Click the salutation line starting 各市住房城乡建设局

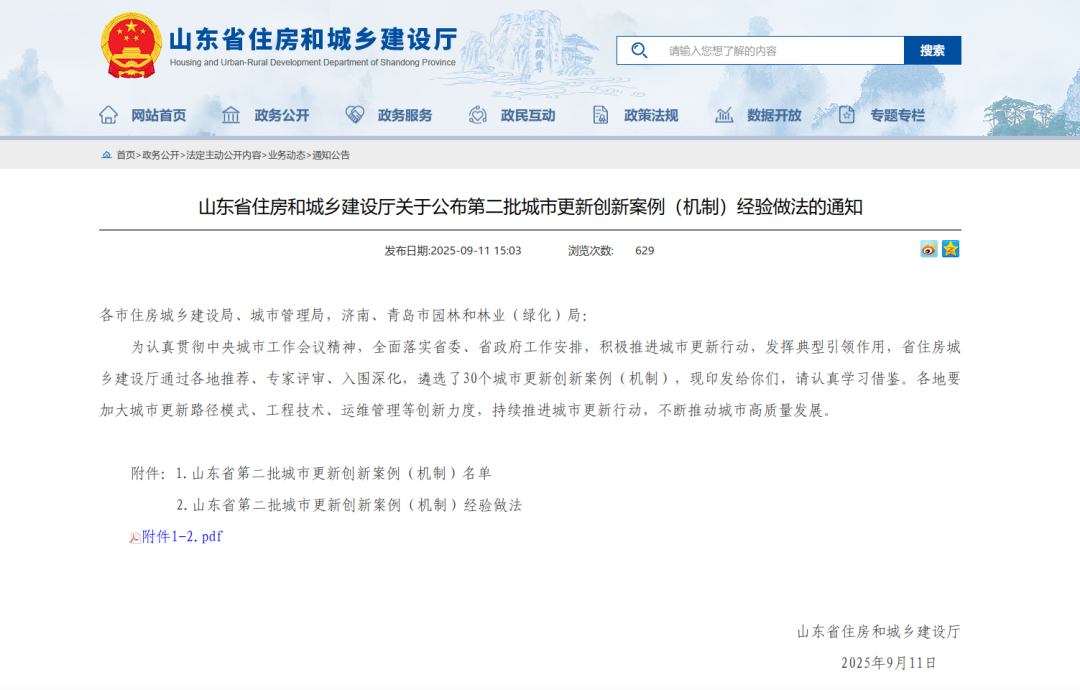[344, 315]
